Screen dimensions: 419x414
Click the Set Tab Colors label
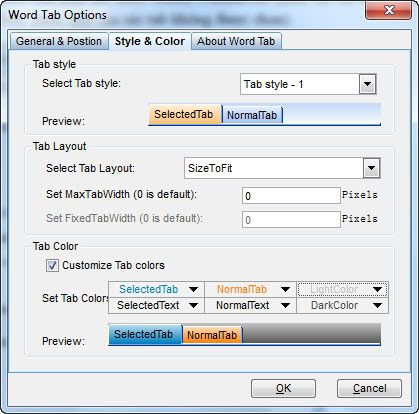pos(76,298)
